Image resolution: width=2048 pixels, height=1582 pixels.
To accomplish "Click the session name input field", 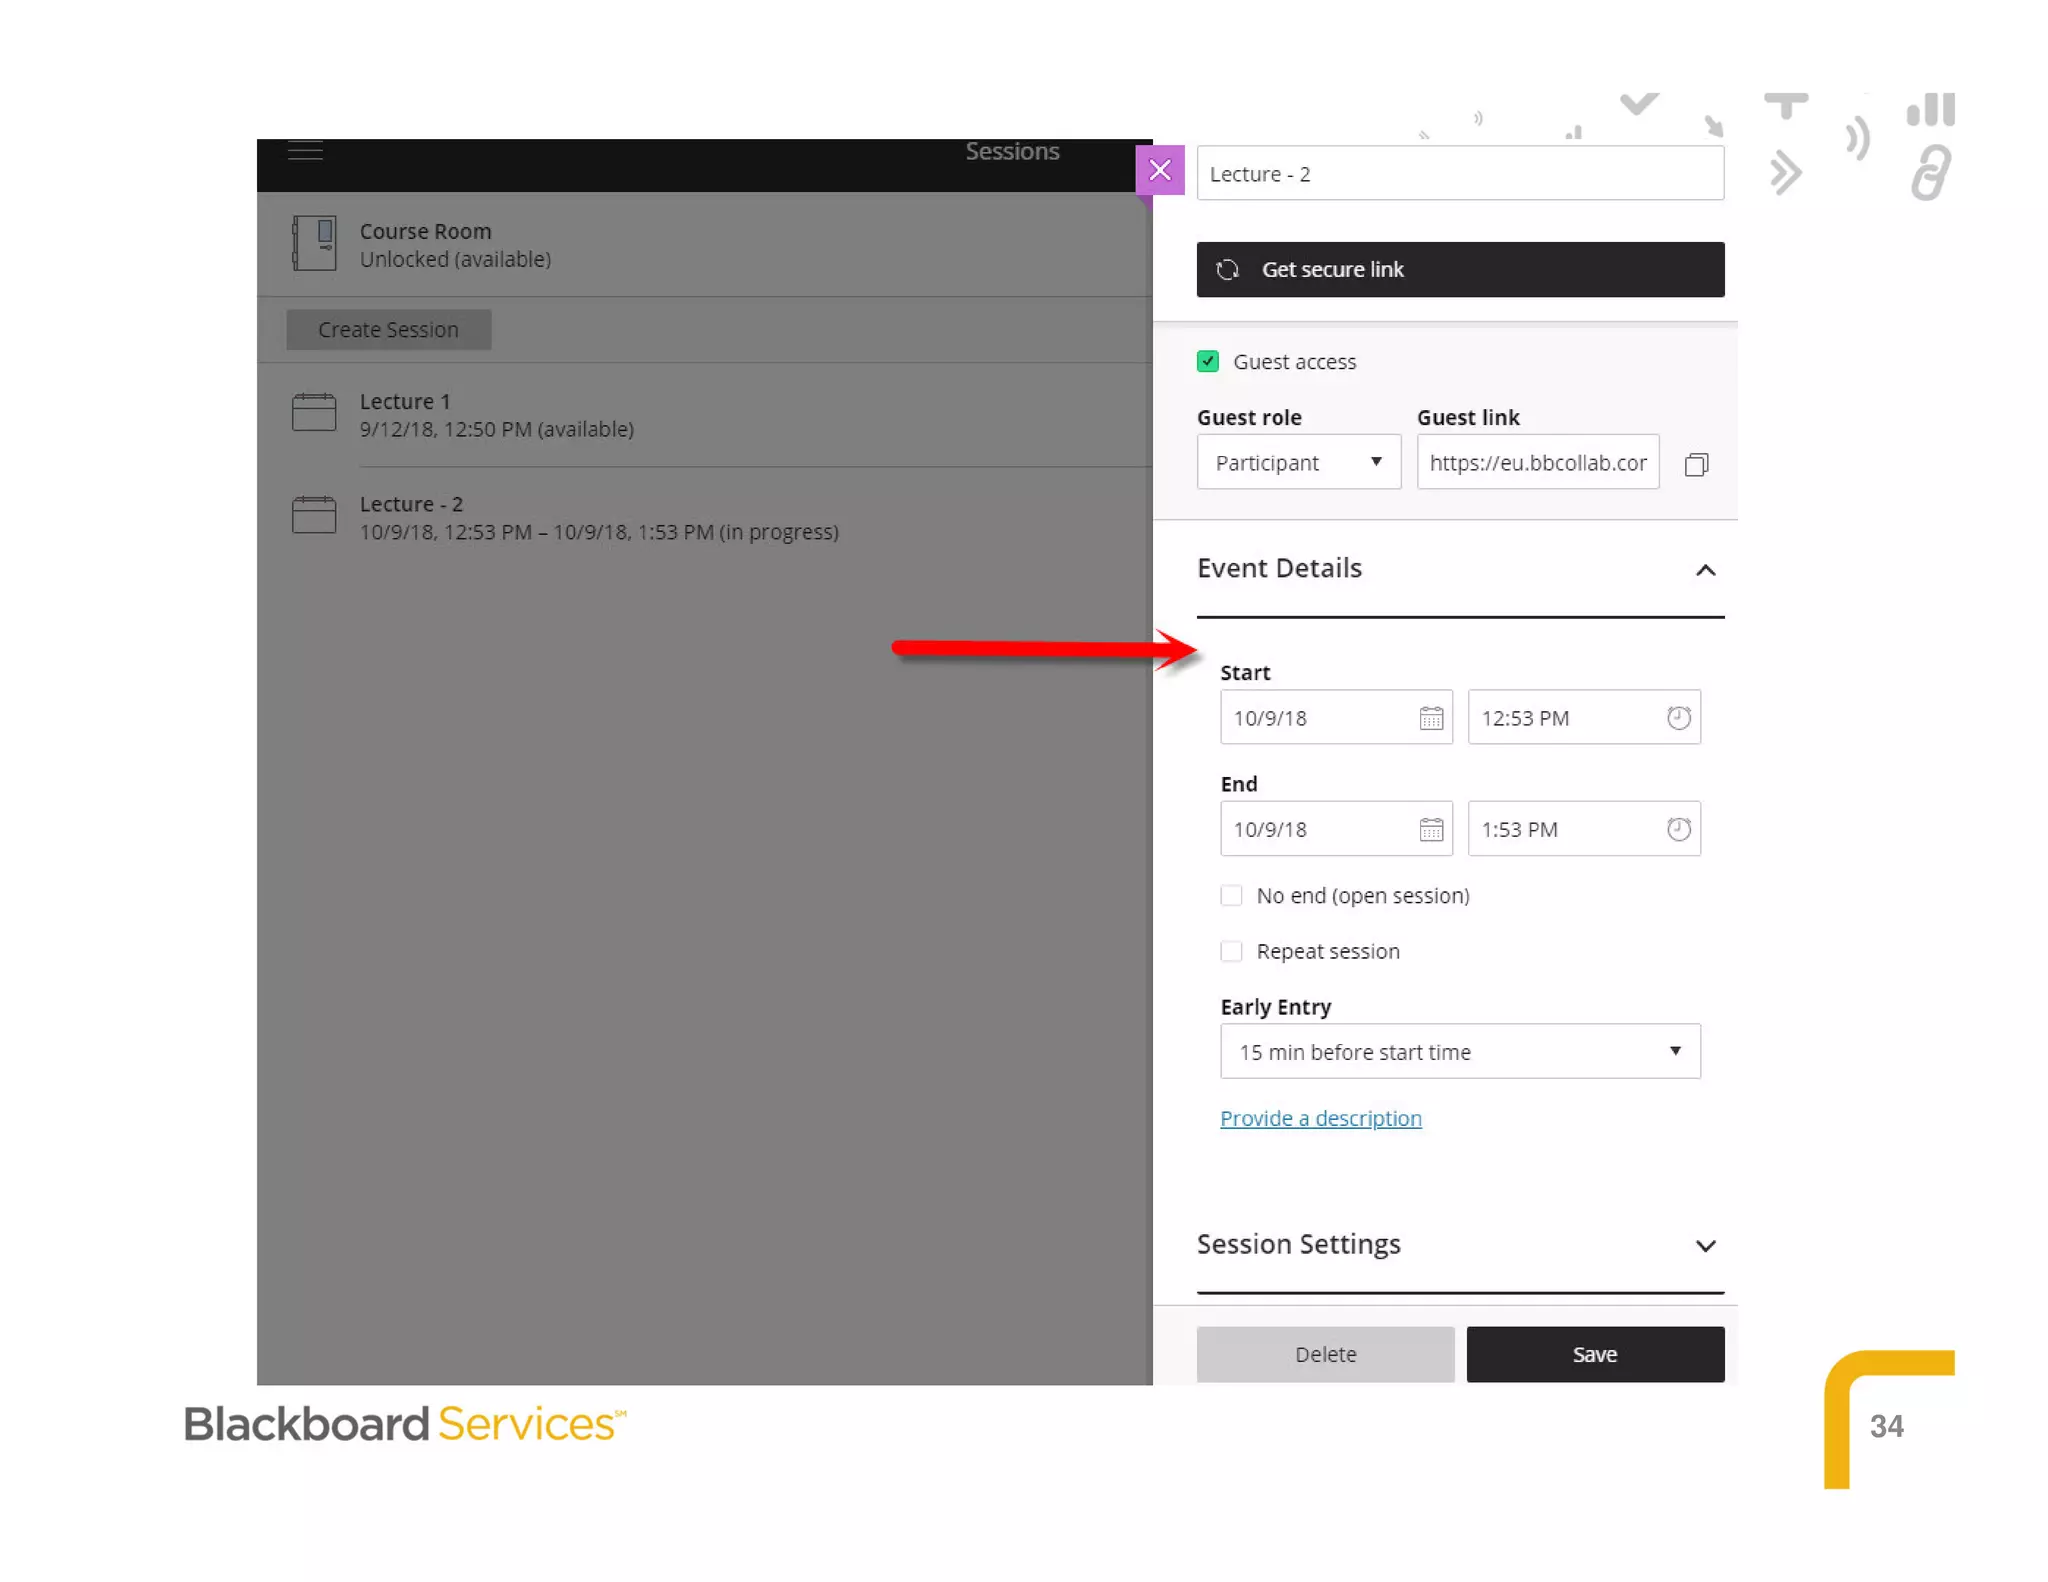I will point(1459,174).
